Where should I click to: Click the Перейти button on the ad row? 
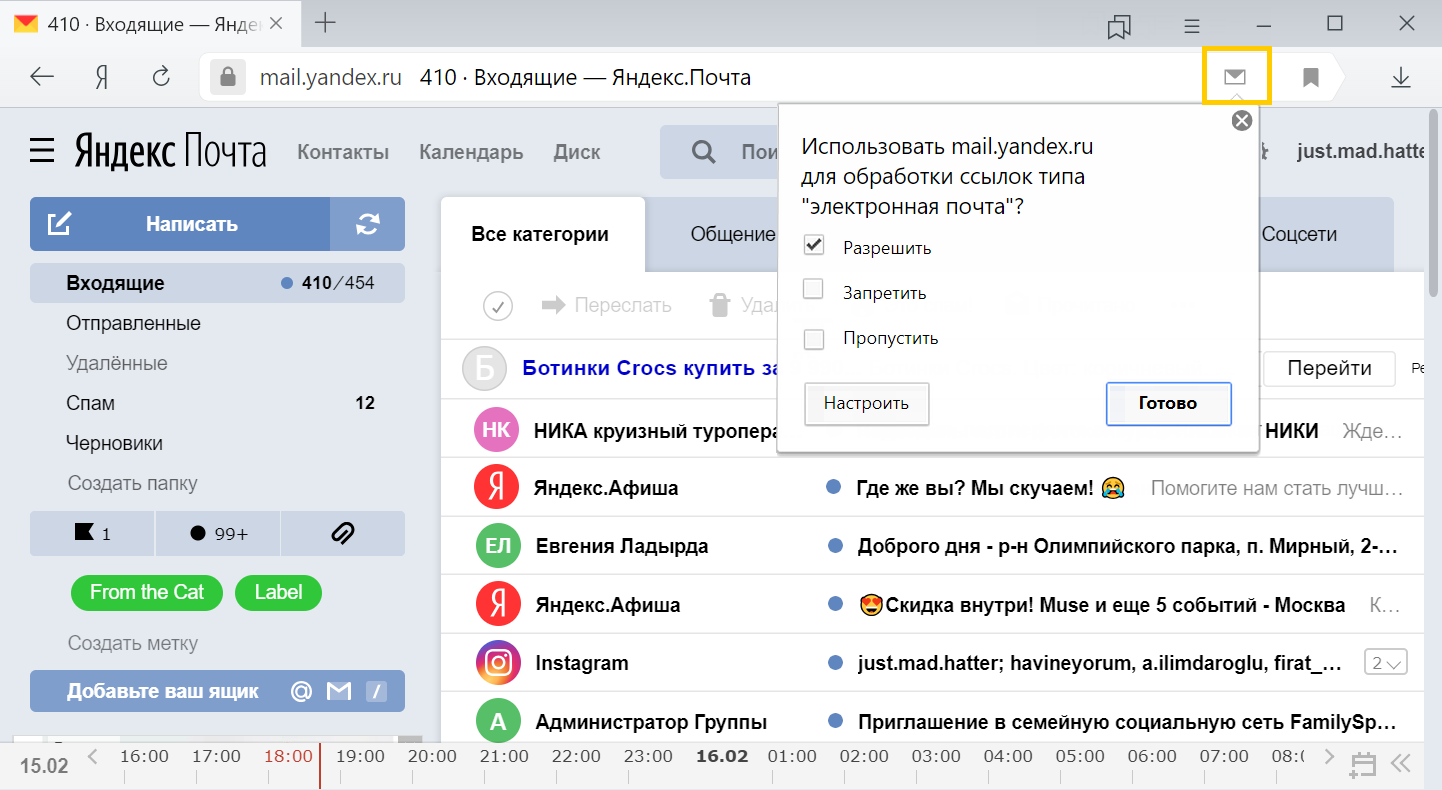[x=1329, y=368]
